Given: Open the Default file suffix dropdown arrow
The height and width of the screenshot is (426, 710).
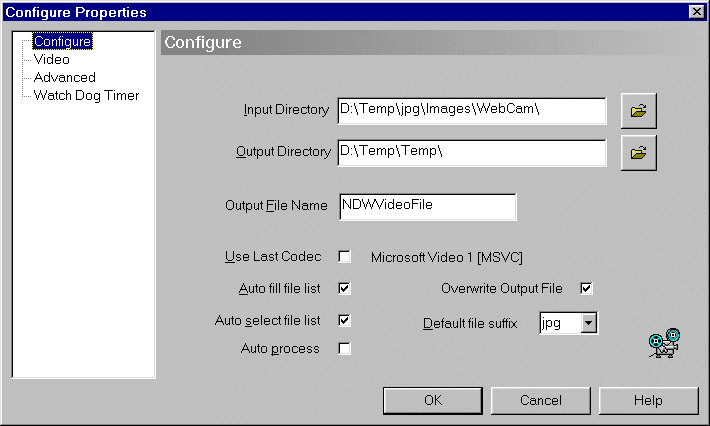Looking at the screenshot, I should pos(588,323).
